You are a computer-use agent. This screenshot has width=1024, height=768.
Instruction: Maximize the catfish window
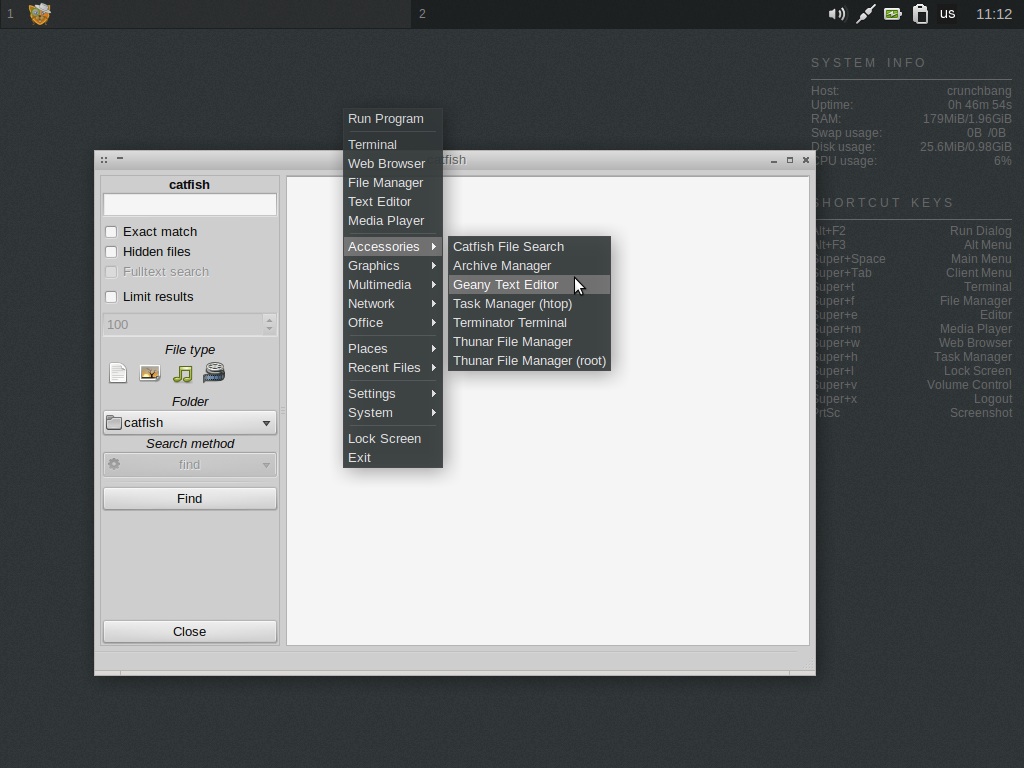click(790, 160)
